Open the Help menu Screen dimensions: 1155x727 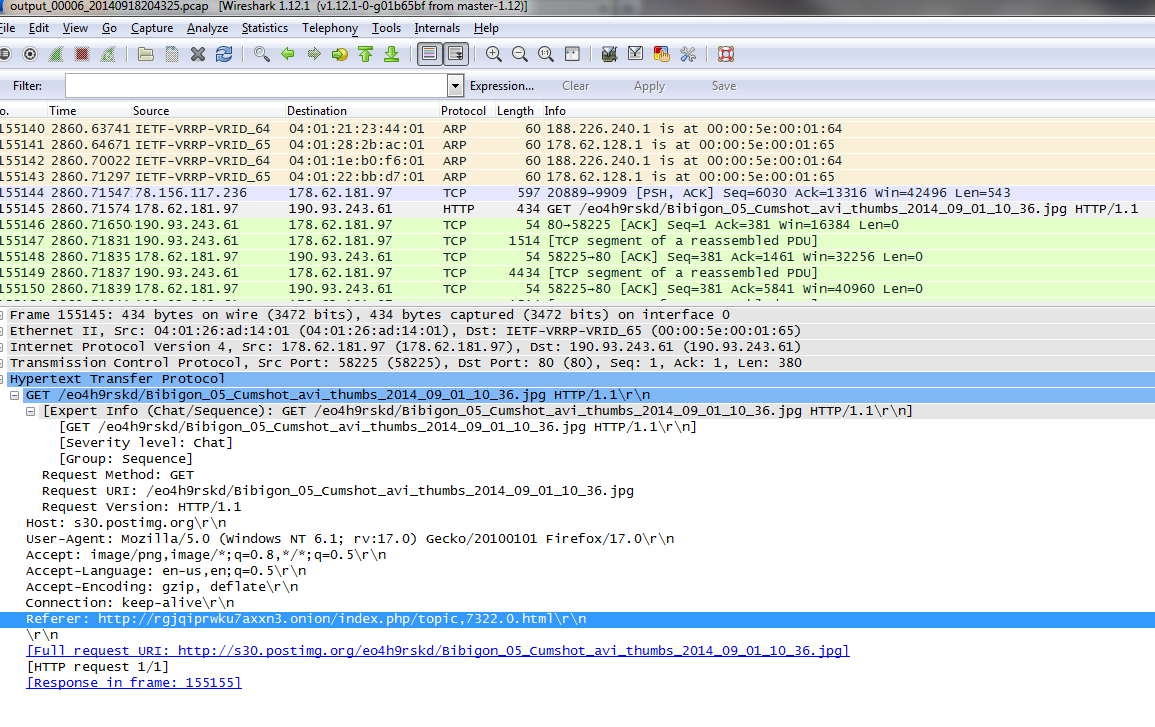485,28
